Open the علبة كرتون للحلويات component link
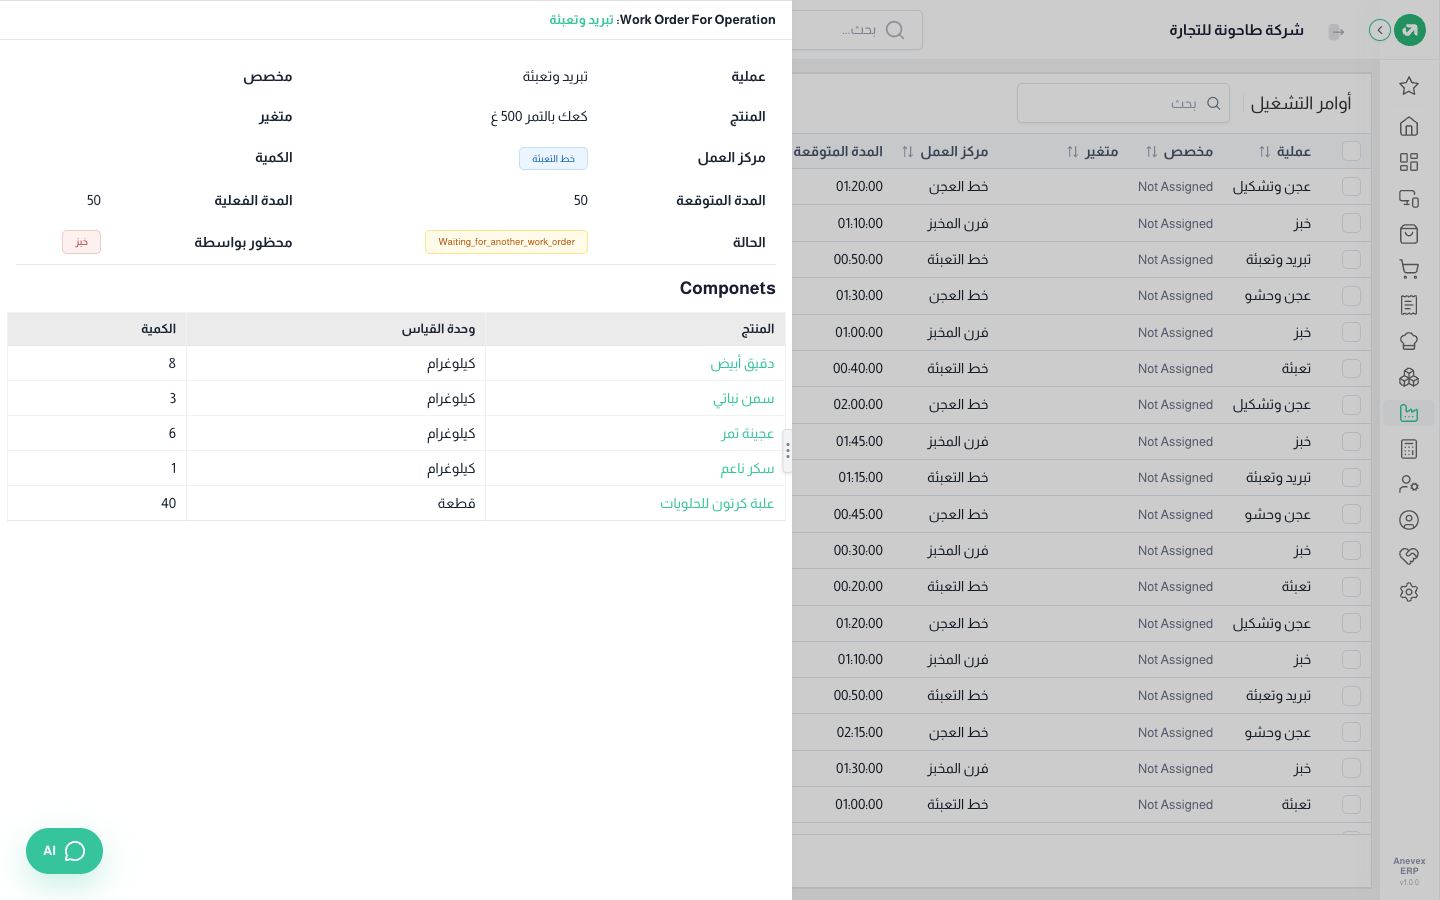 pos(717,503)
